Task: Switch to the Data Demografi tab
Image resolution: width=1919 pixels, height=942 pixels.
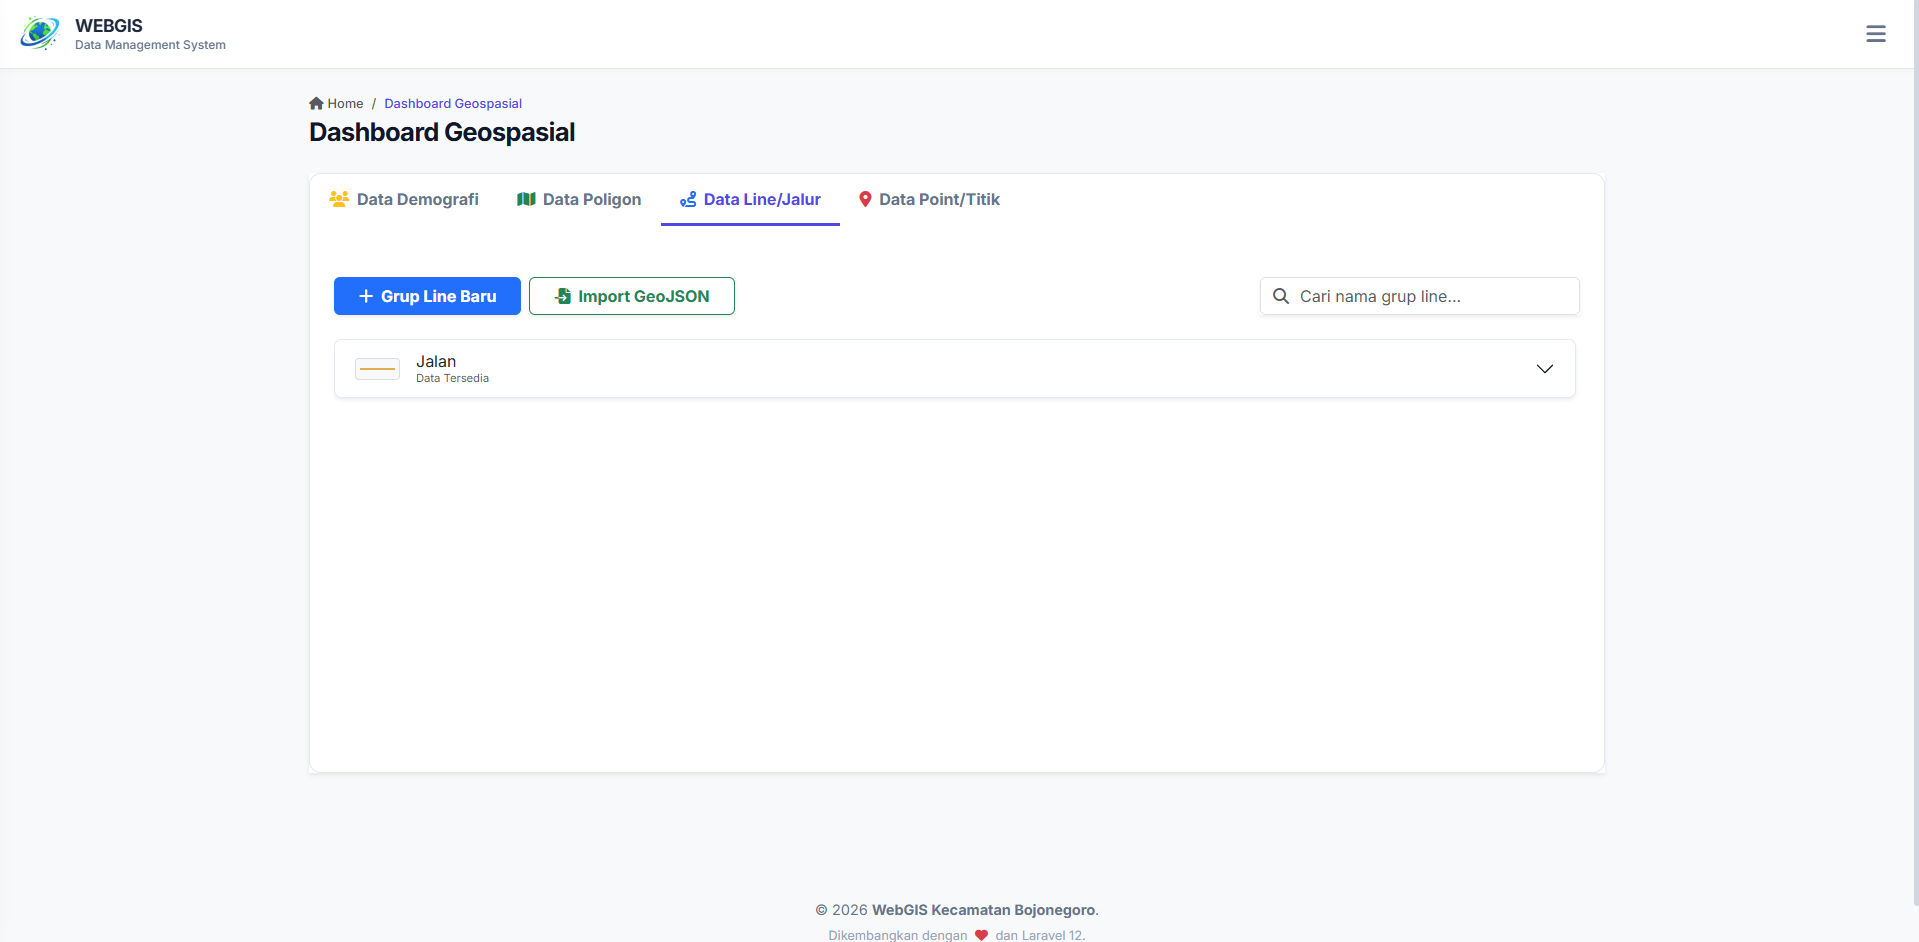Action: coord(417,199)
